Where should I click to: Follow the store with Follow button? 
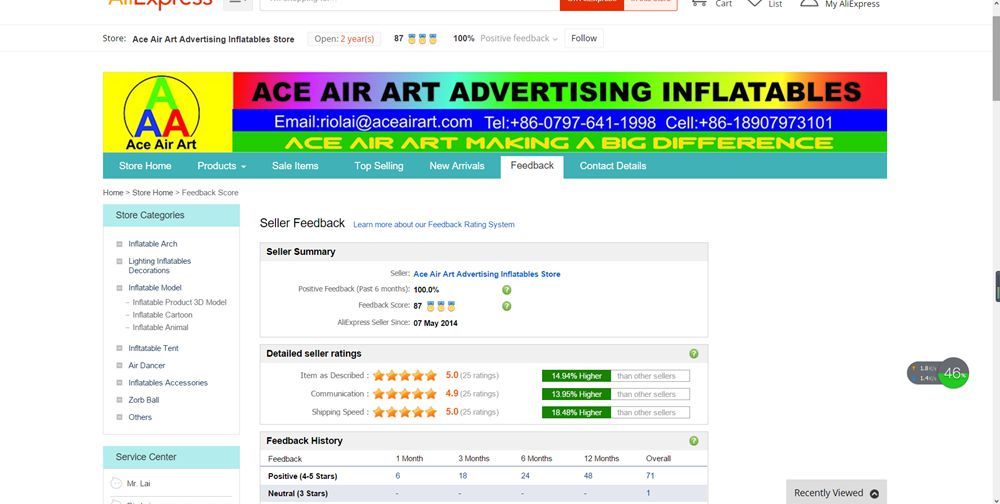(584, 38)
